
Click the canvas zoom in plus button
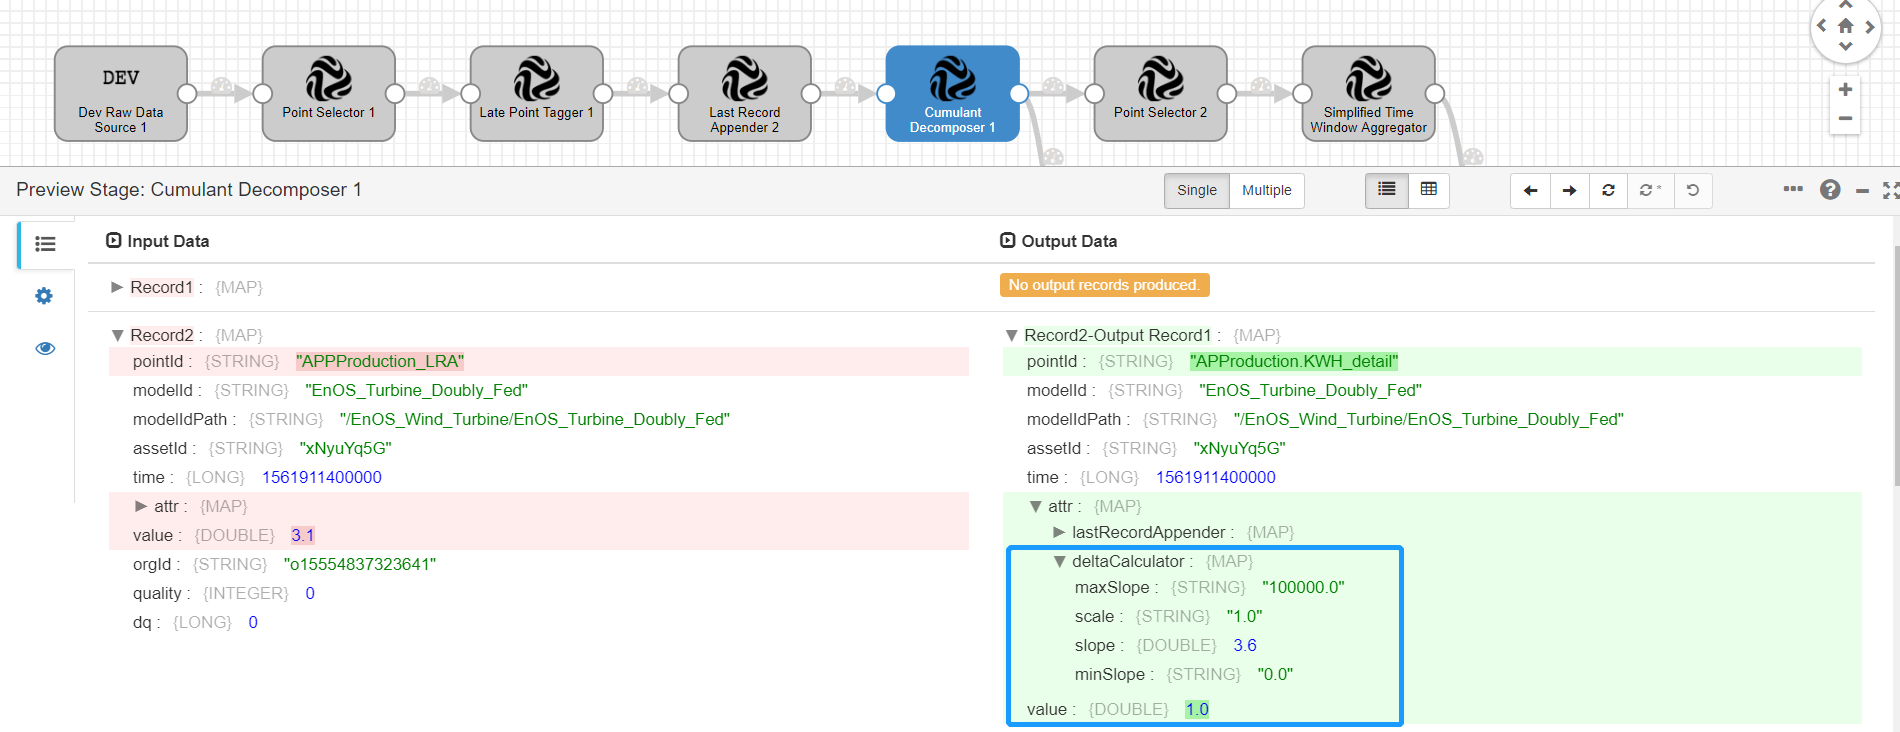tap(1845, 90)
